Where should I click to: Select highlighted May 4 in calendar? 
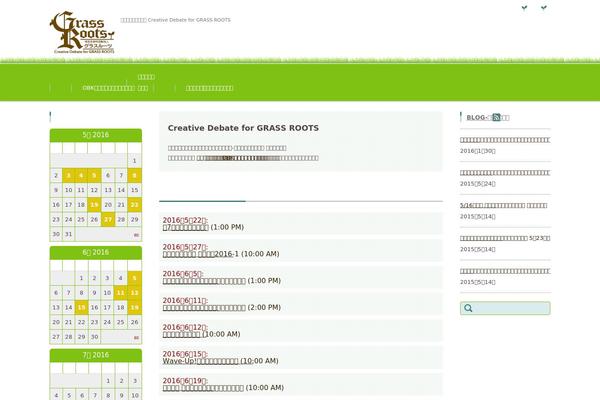[x=81, y=175]
